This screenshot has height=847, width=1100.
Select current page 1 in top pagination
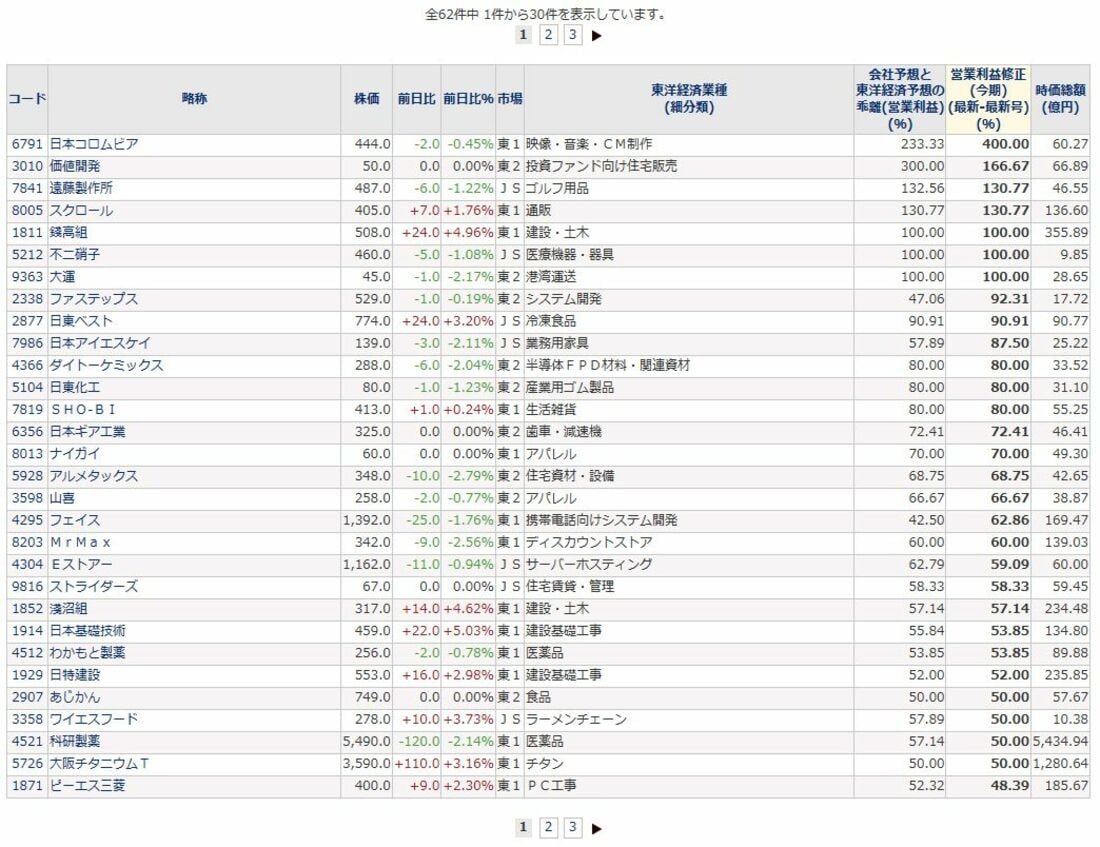click(x=523, y=34)
